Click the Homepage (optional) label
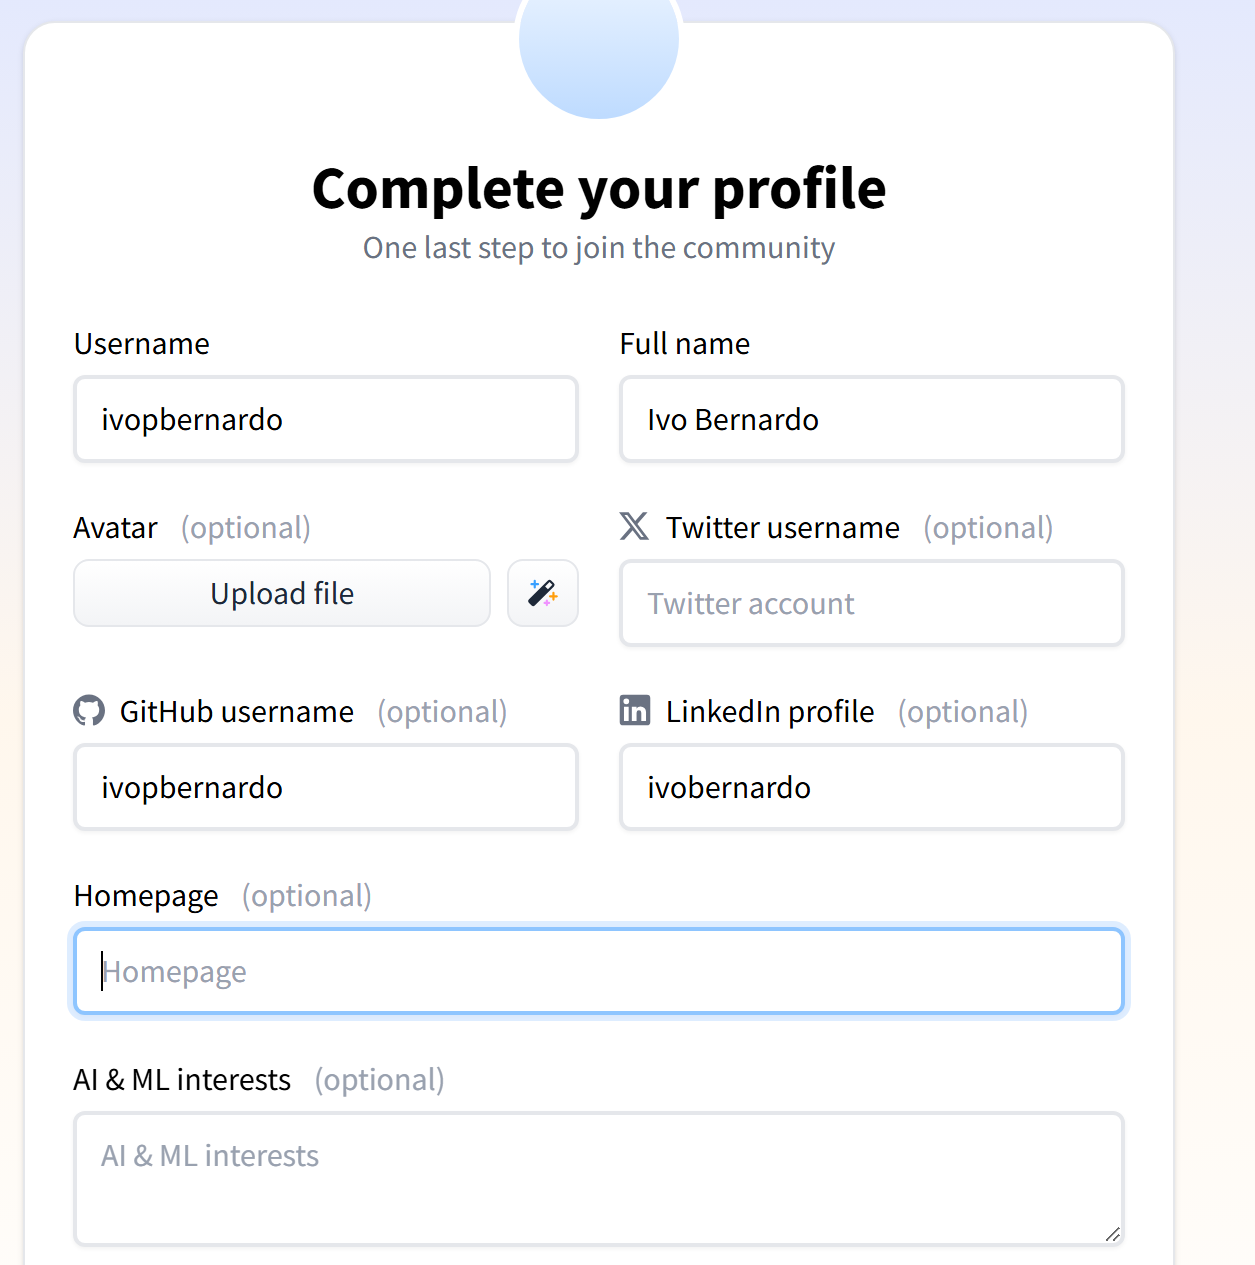 (x=146, y=896)
